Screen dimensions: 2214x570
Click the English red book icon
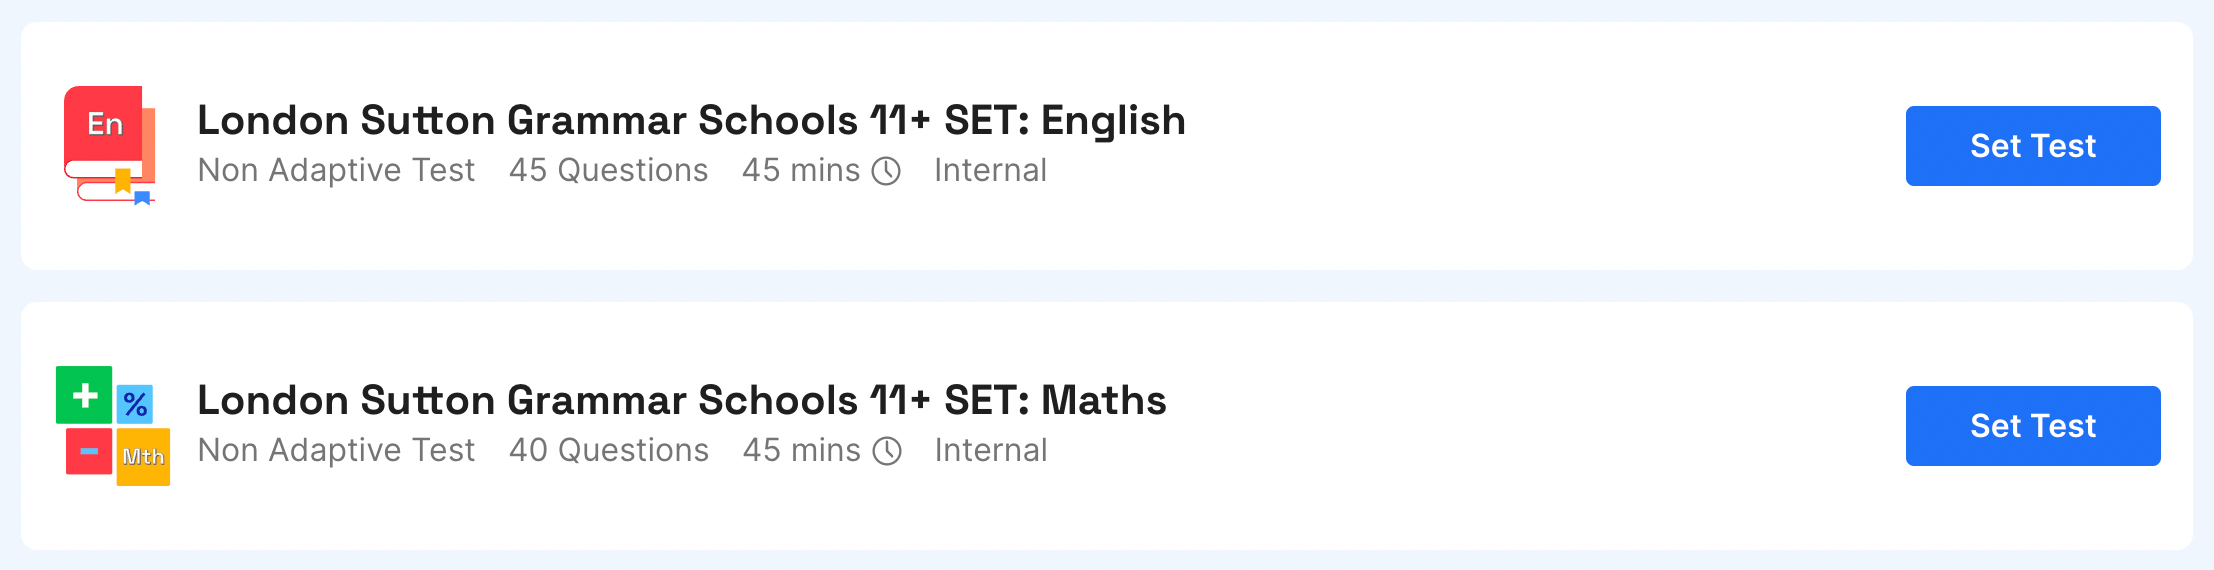(x=110, y=145)
